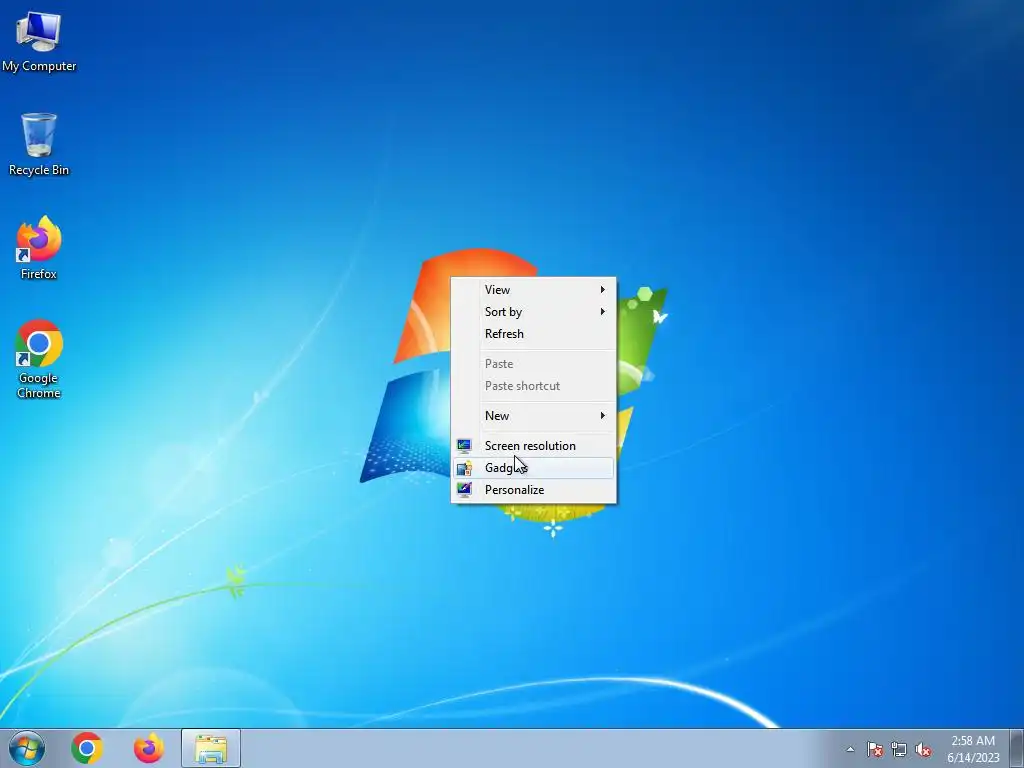Open the New submenu

[x=534, y=415]
